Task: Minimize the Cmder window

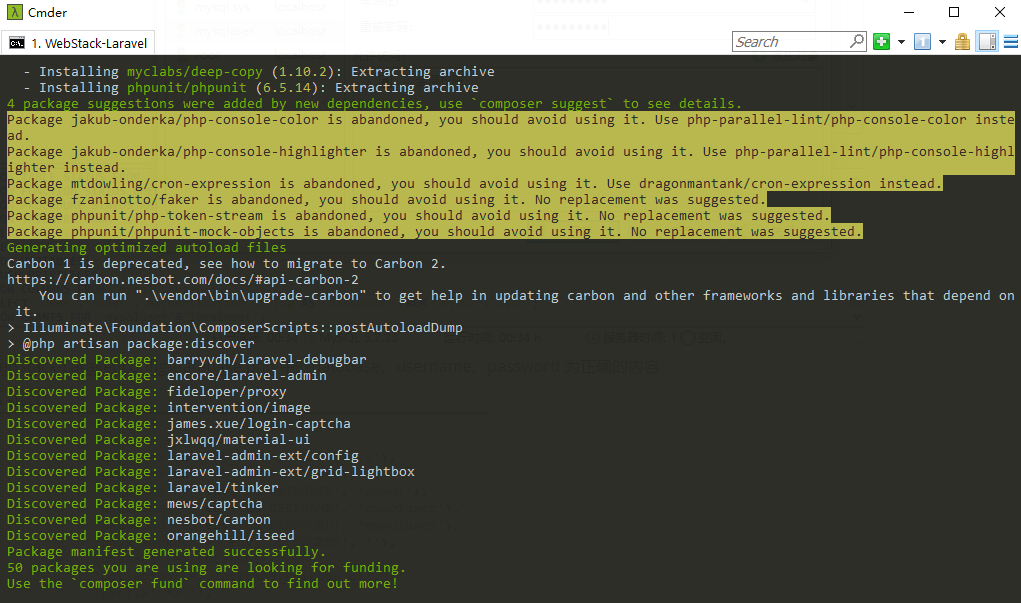Action: (x=909, y=12)
